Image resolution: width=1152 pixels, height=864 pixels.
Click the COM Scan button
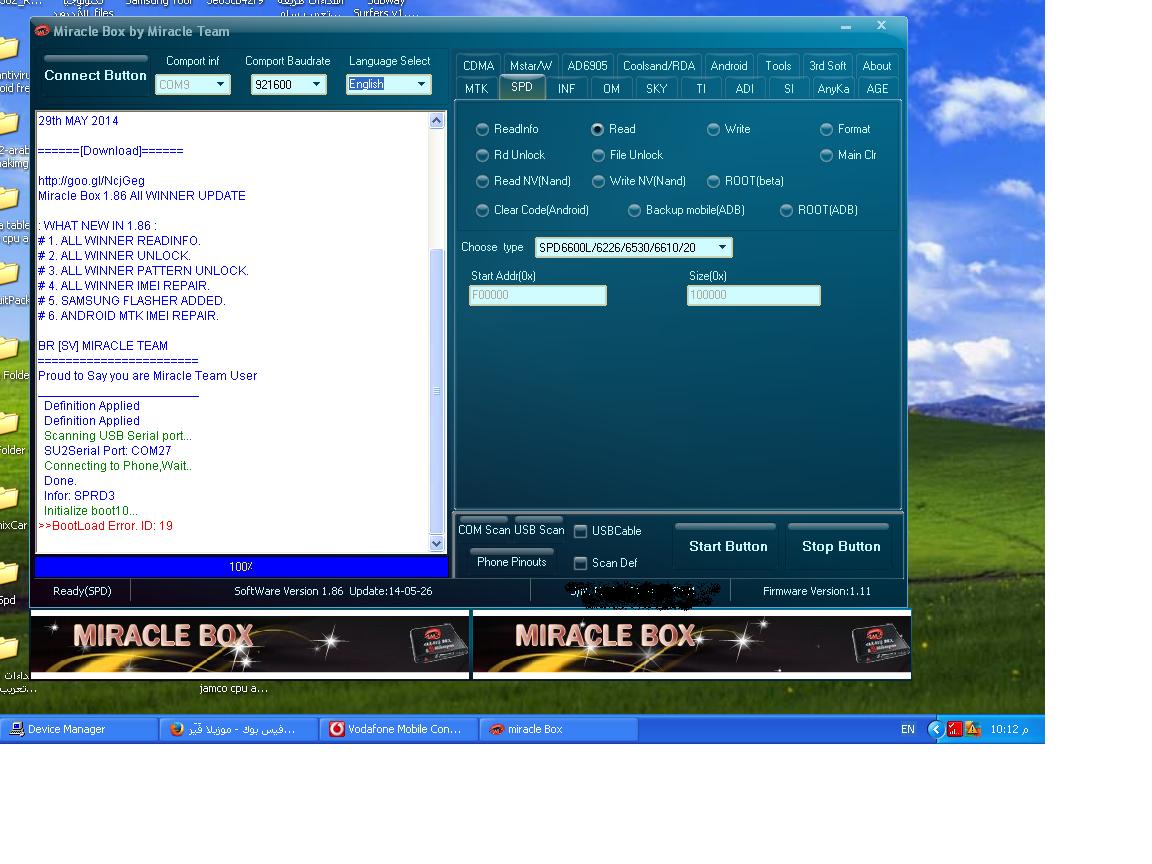tap(483, 530)
